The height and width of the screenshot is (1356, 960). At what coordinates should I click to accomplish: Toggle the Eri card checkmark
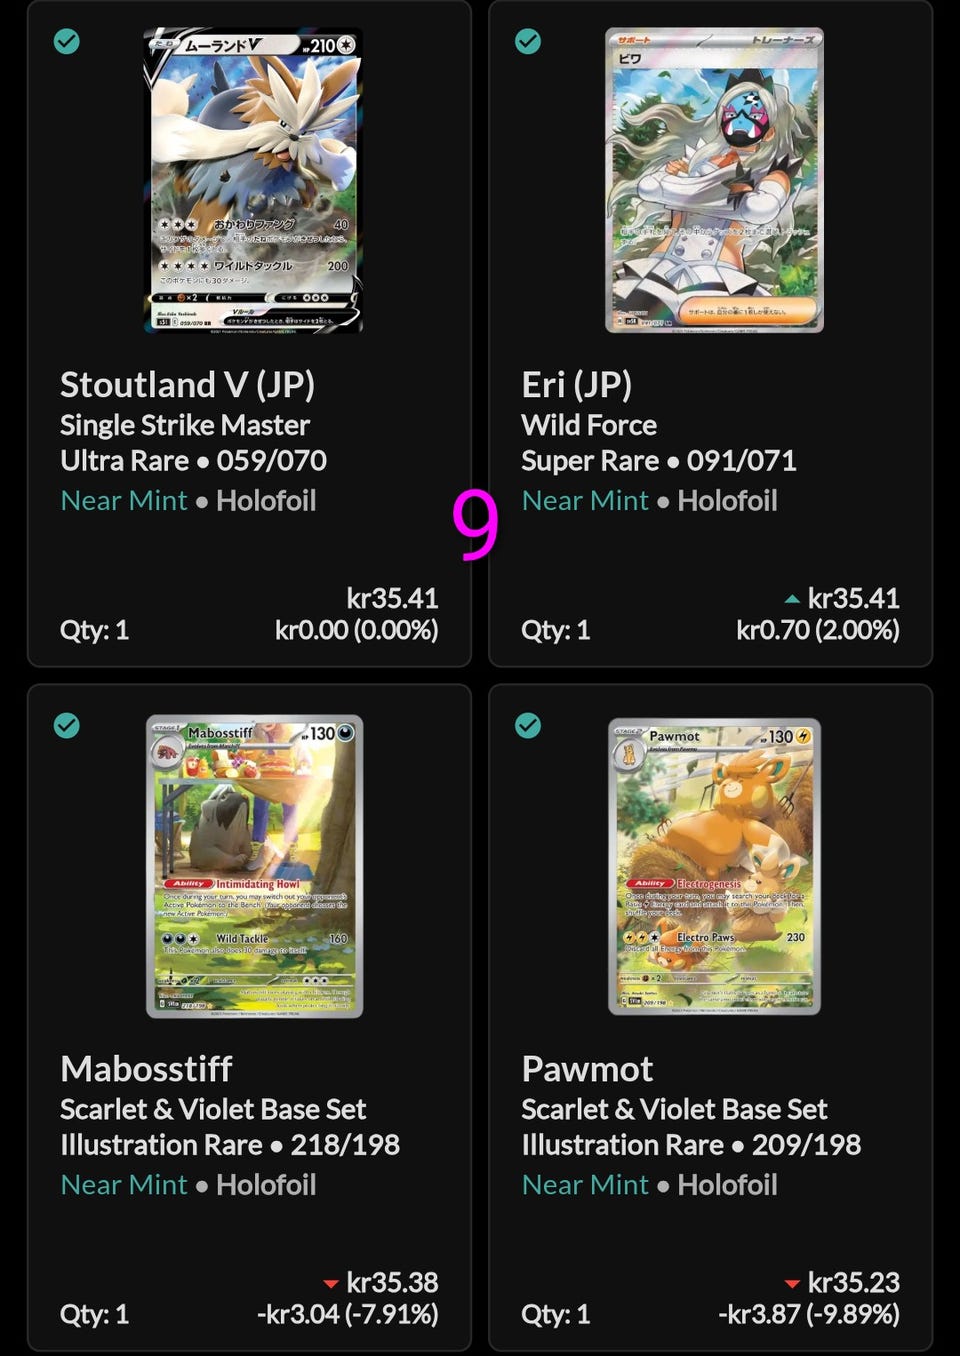[528, 42]
